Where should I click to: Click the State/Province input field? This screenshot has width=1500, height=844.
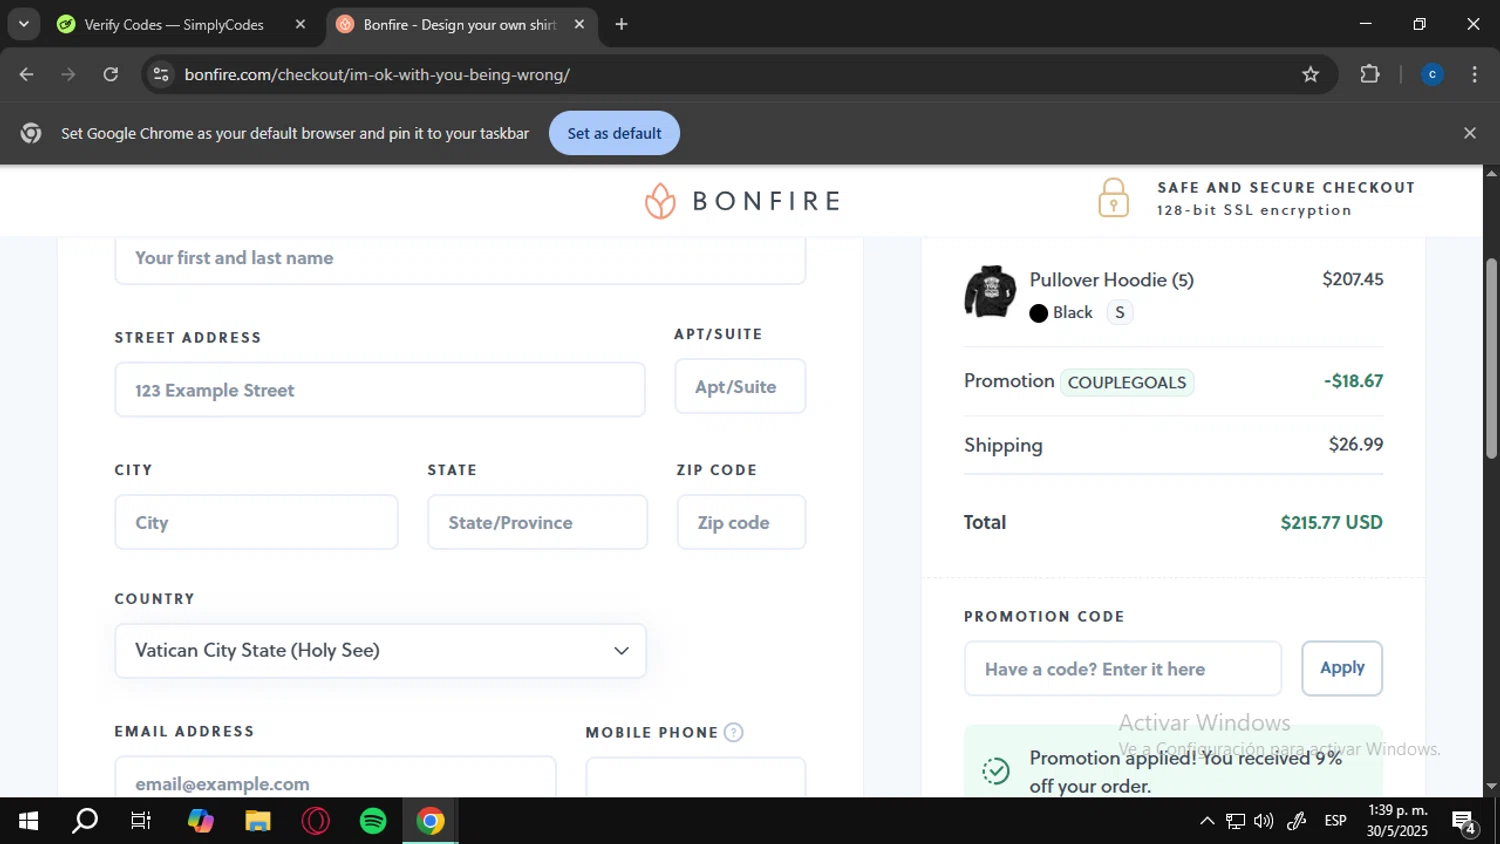538,522
